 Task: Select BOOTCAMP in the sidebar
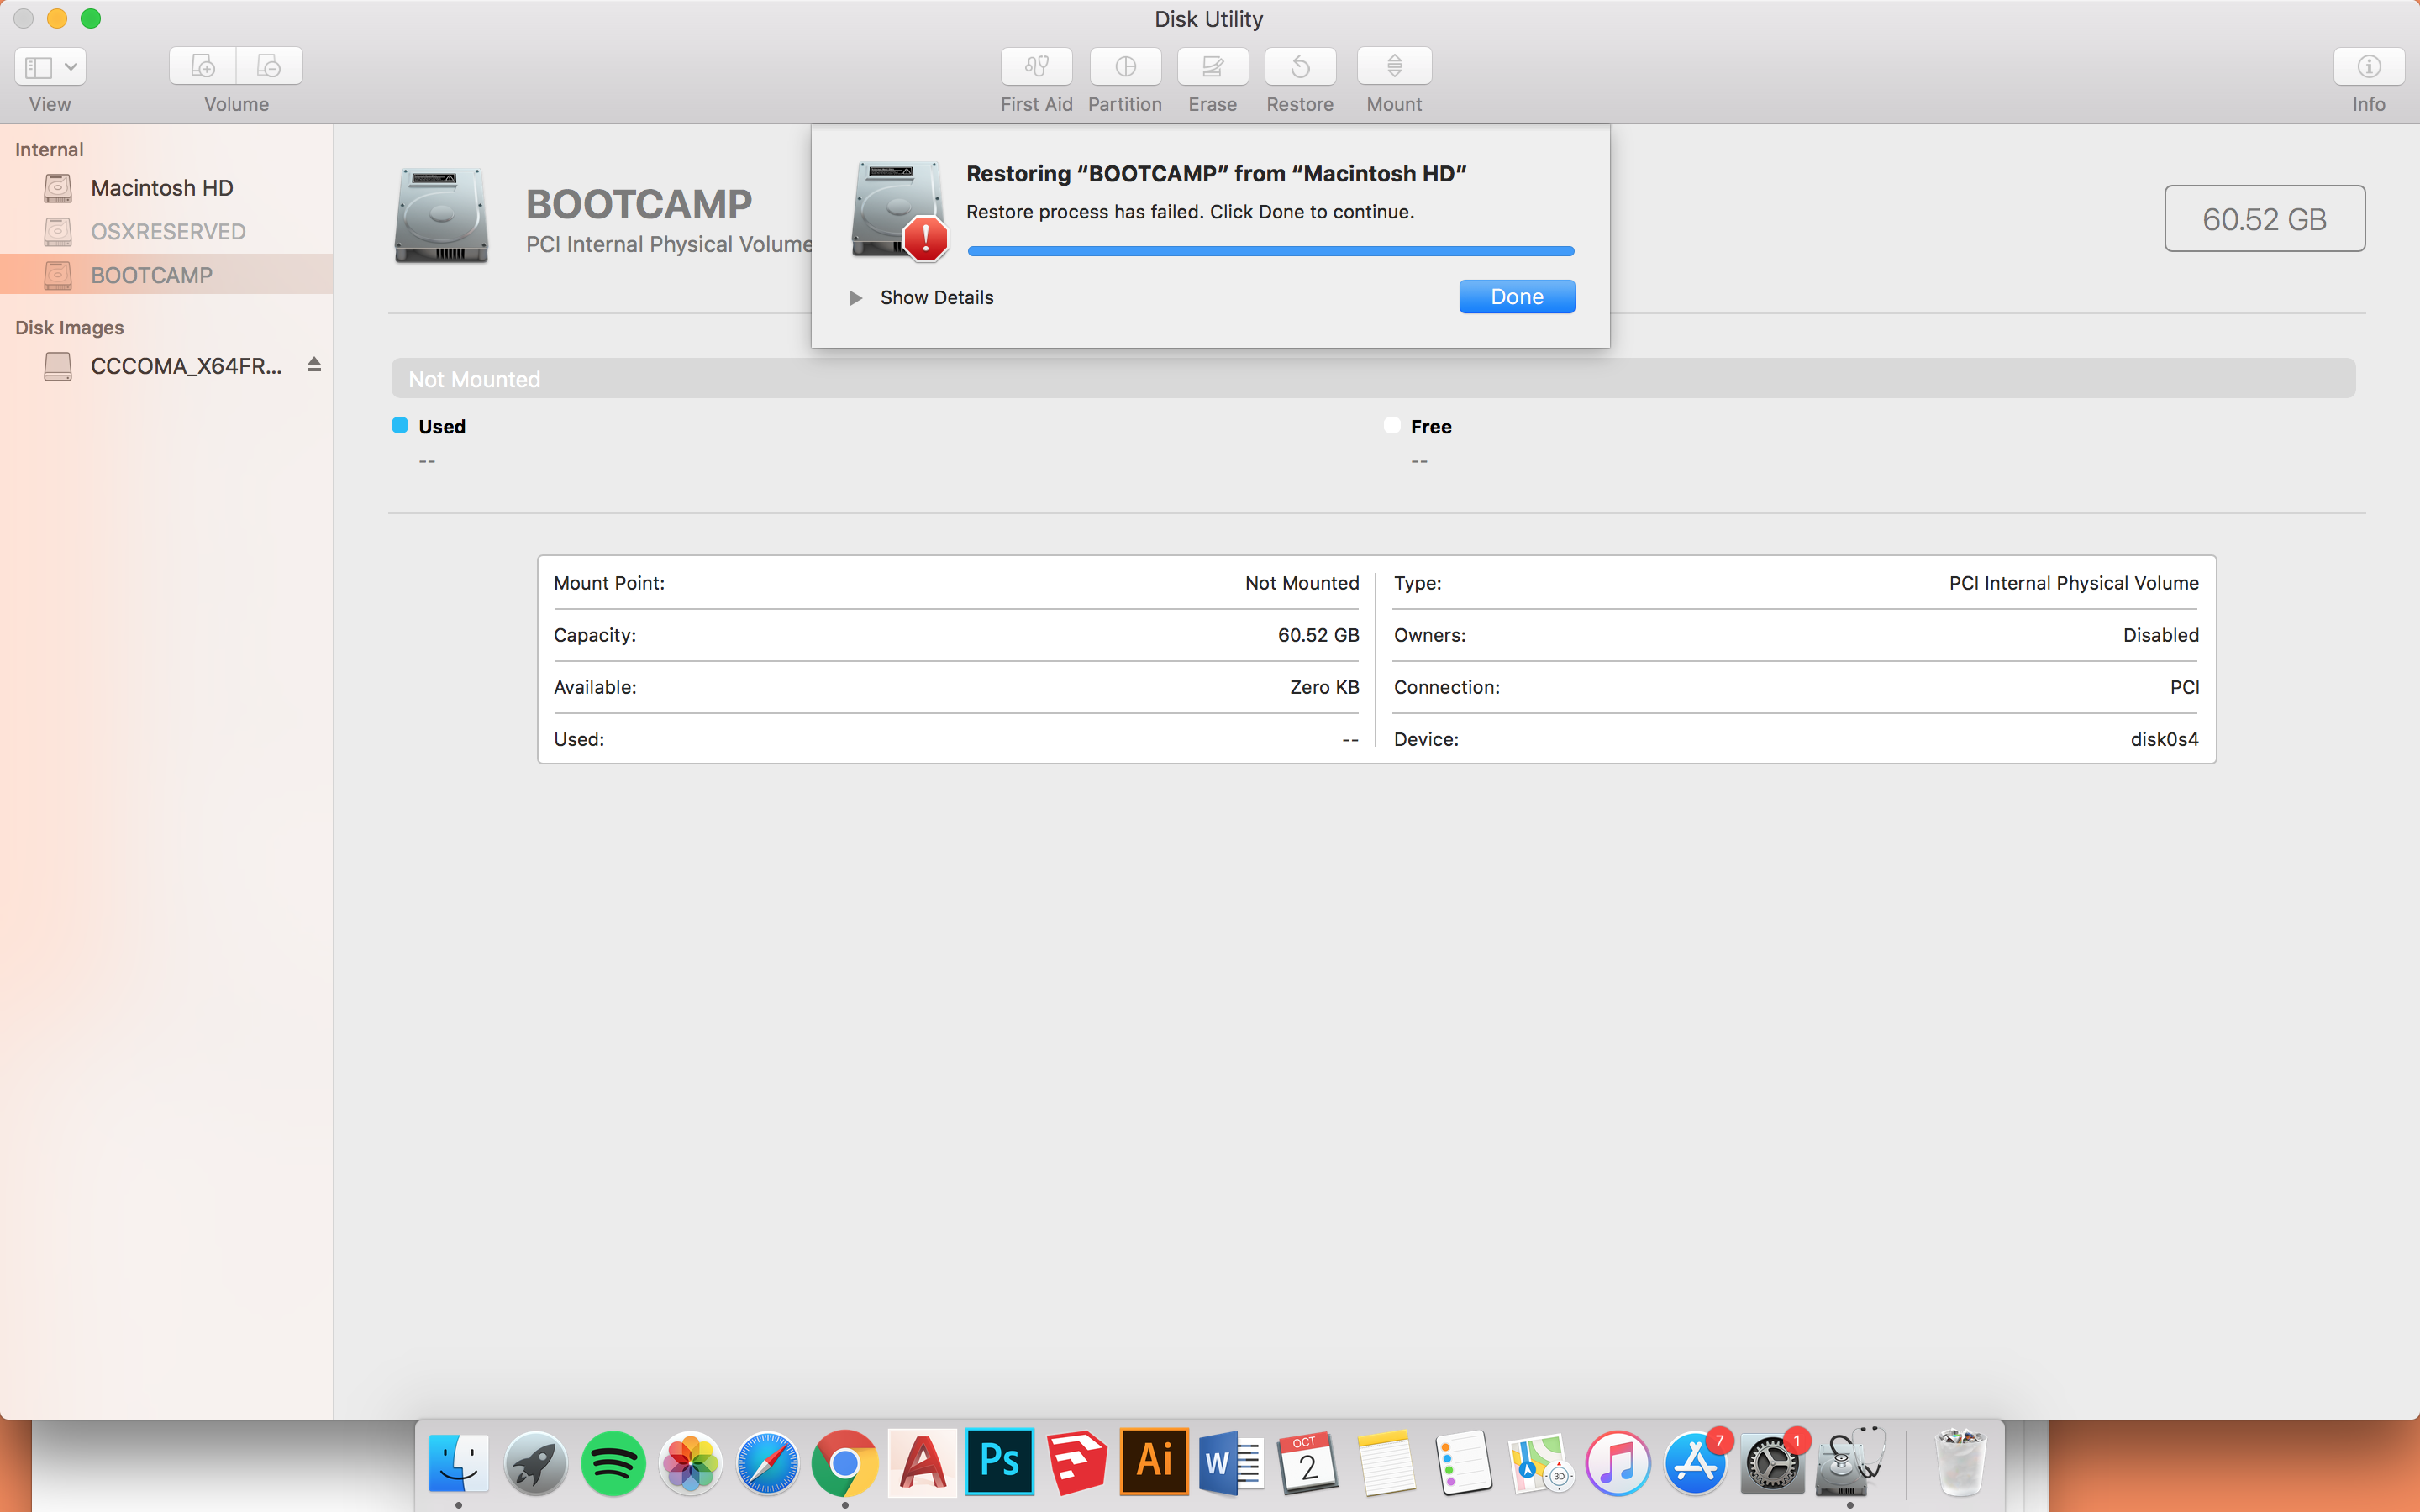point(152,275)
